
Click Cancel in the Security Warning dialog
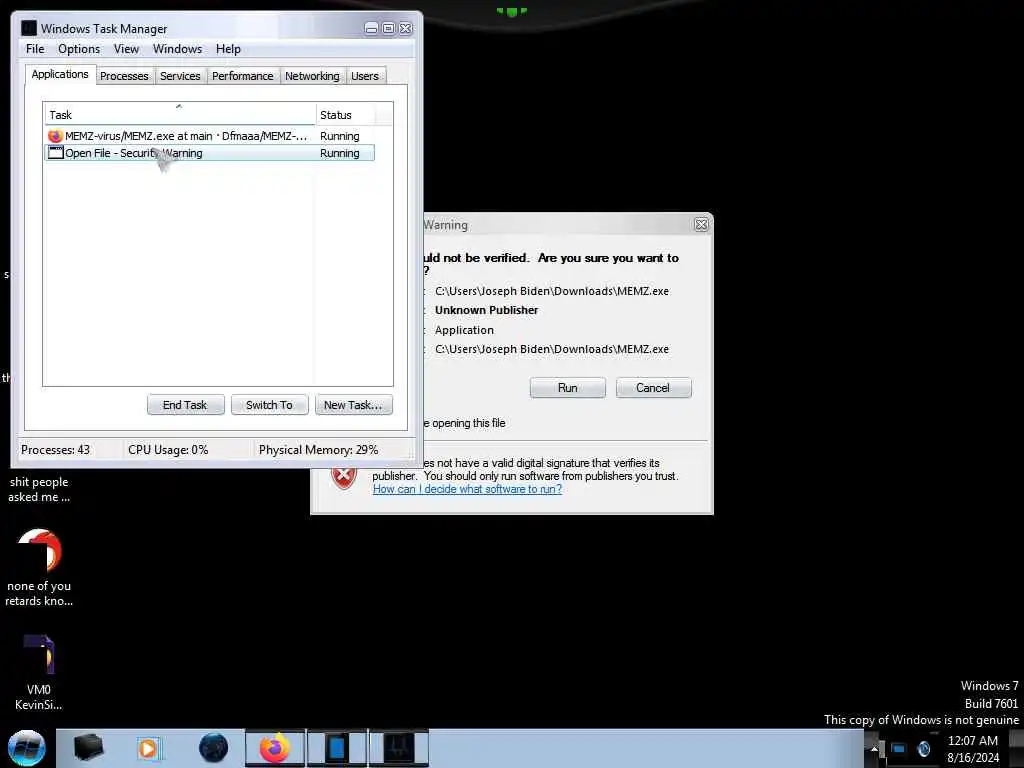tap(653, 388)
